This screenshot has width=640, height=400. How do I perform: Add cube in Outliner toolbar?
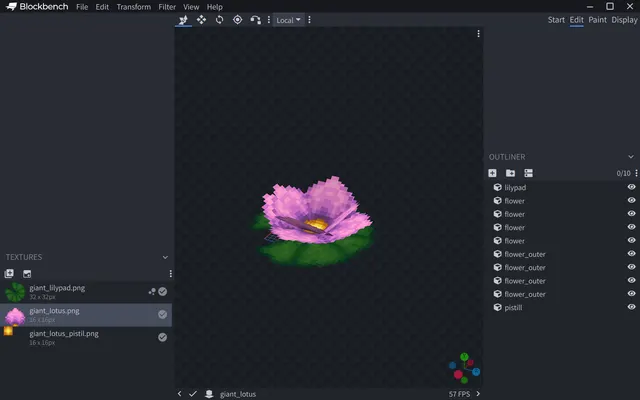click(x=492, y=173)
